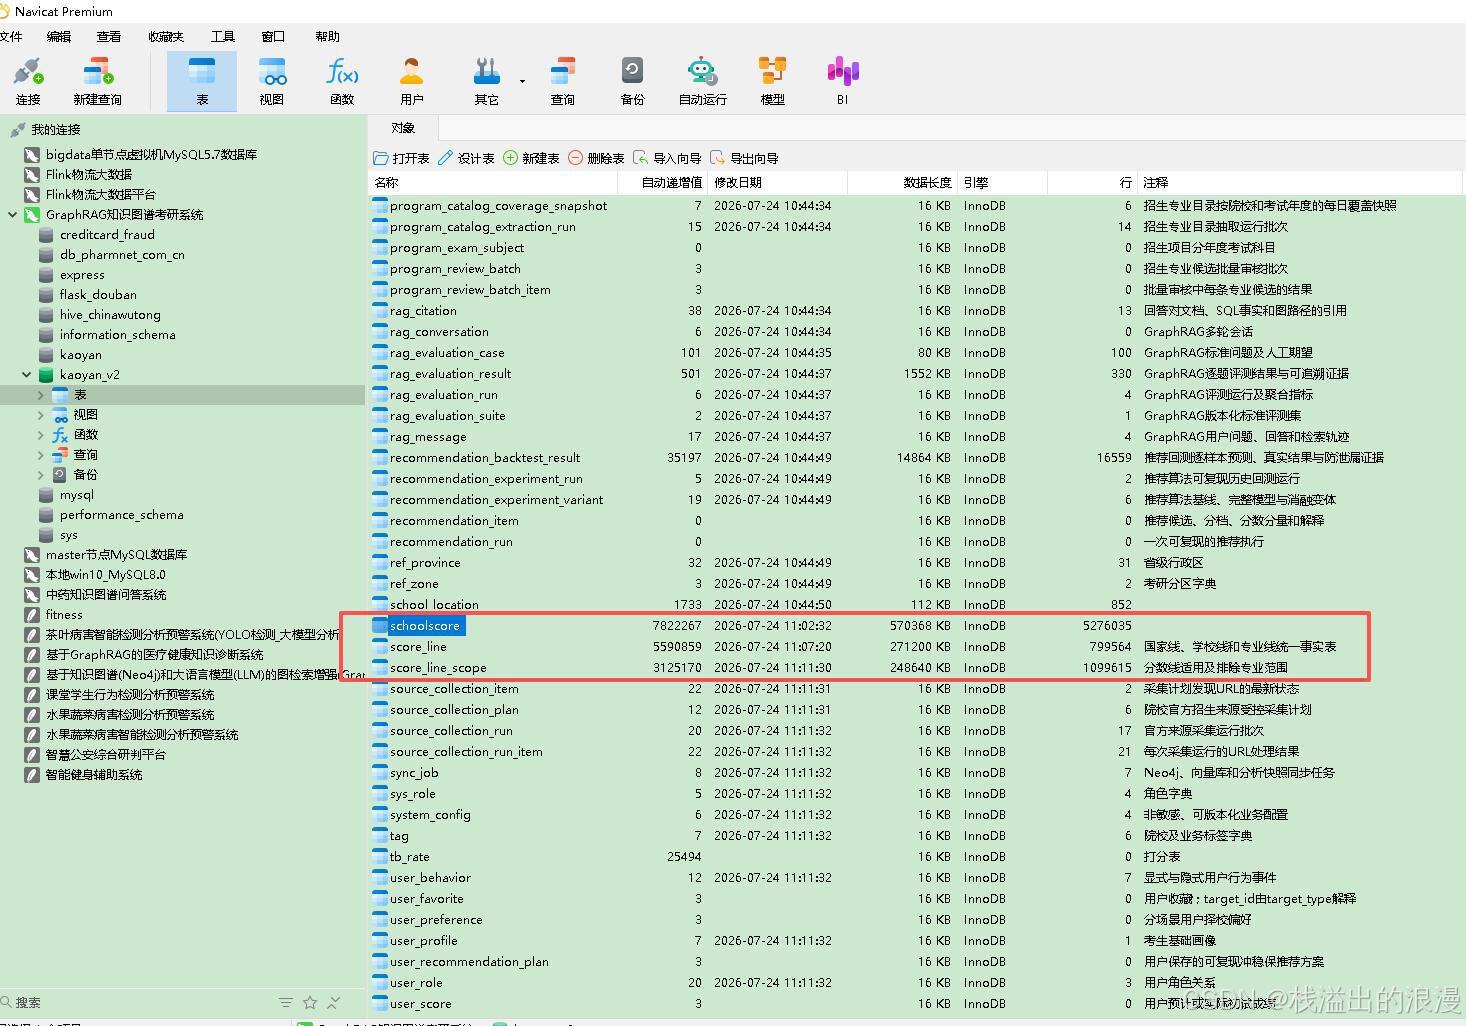The height and width of the screenshot is (1026, 1466).
Task: Select the 表 table toolbar icon
Action: (x=202, y=81)
